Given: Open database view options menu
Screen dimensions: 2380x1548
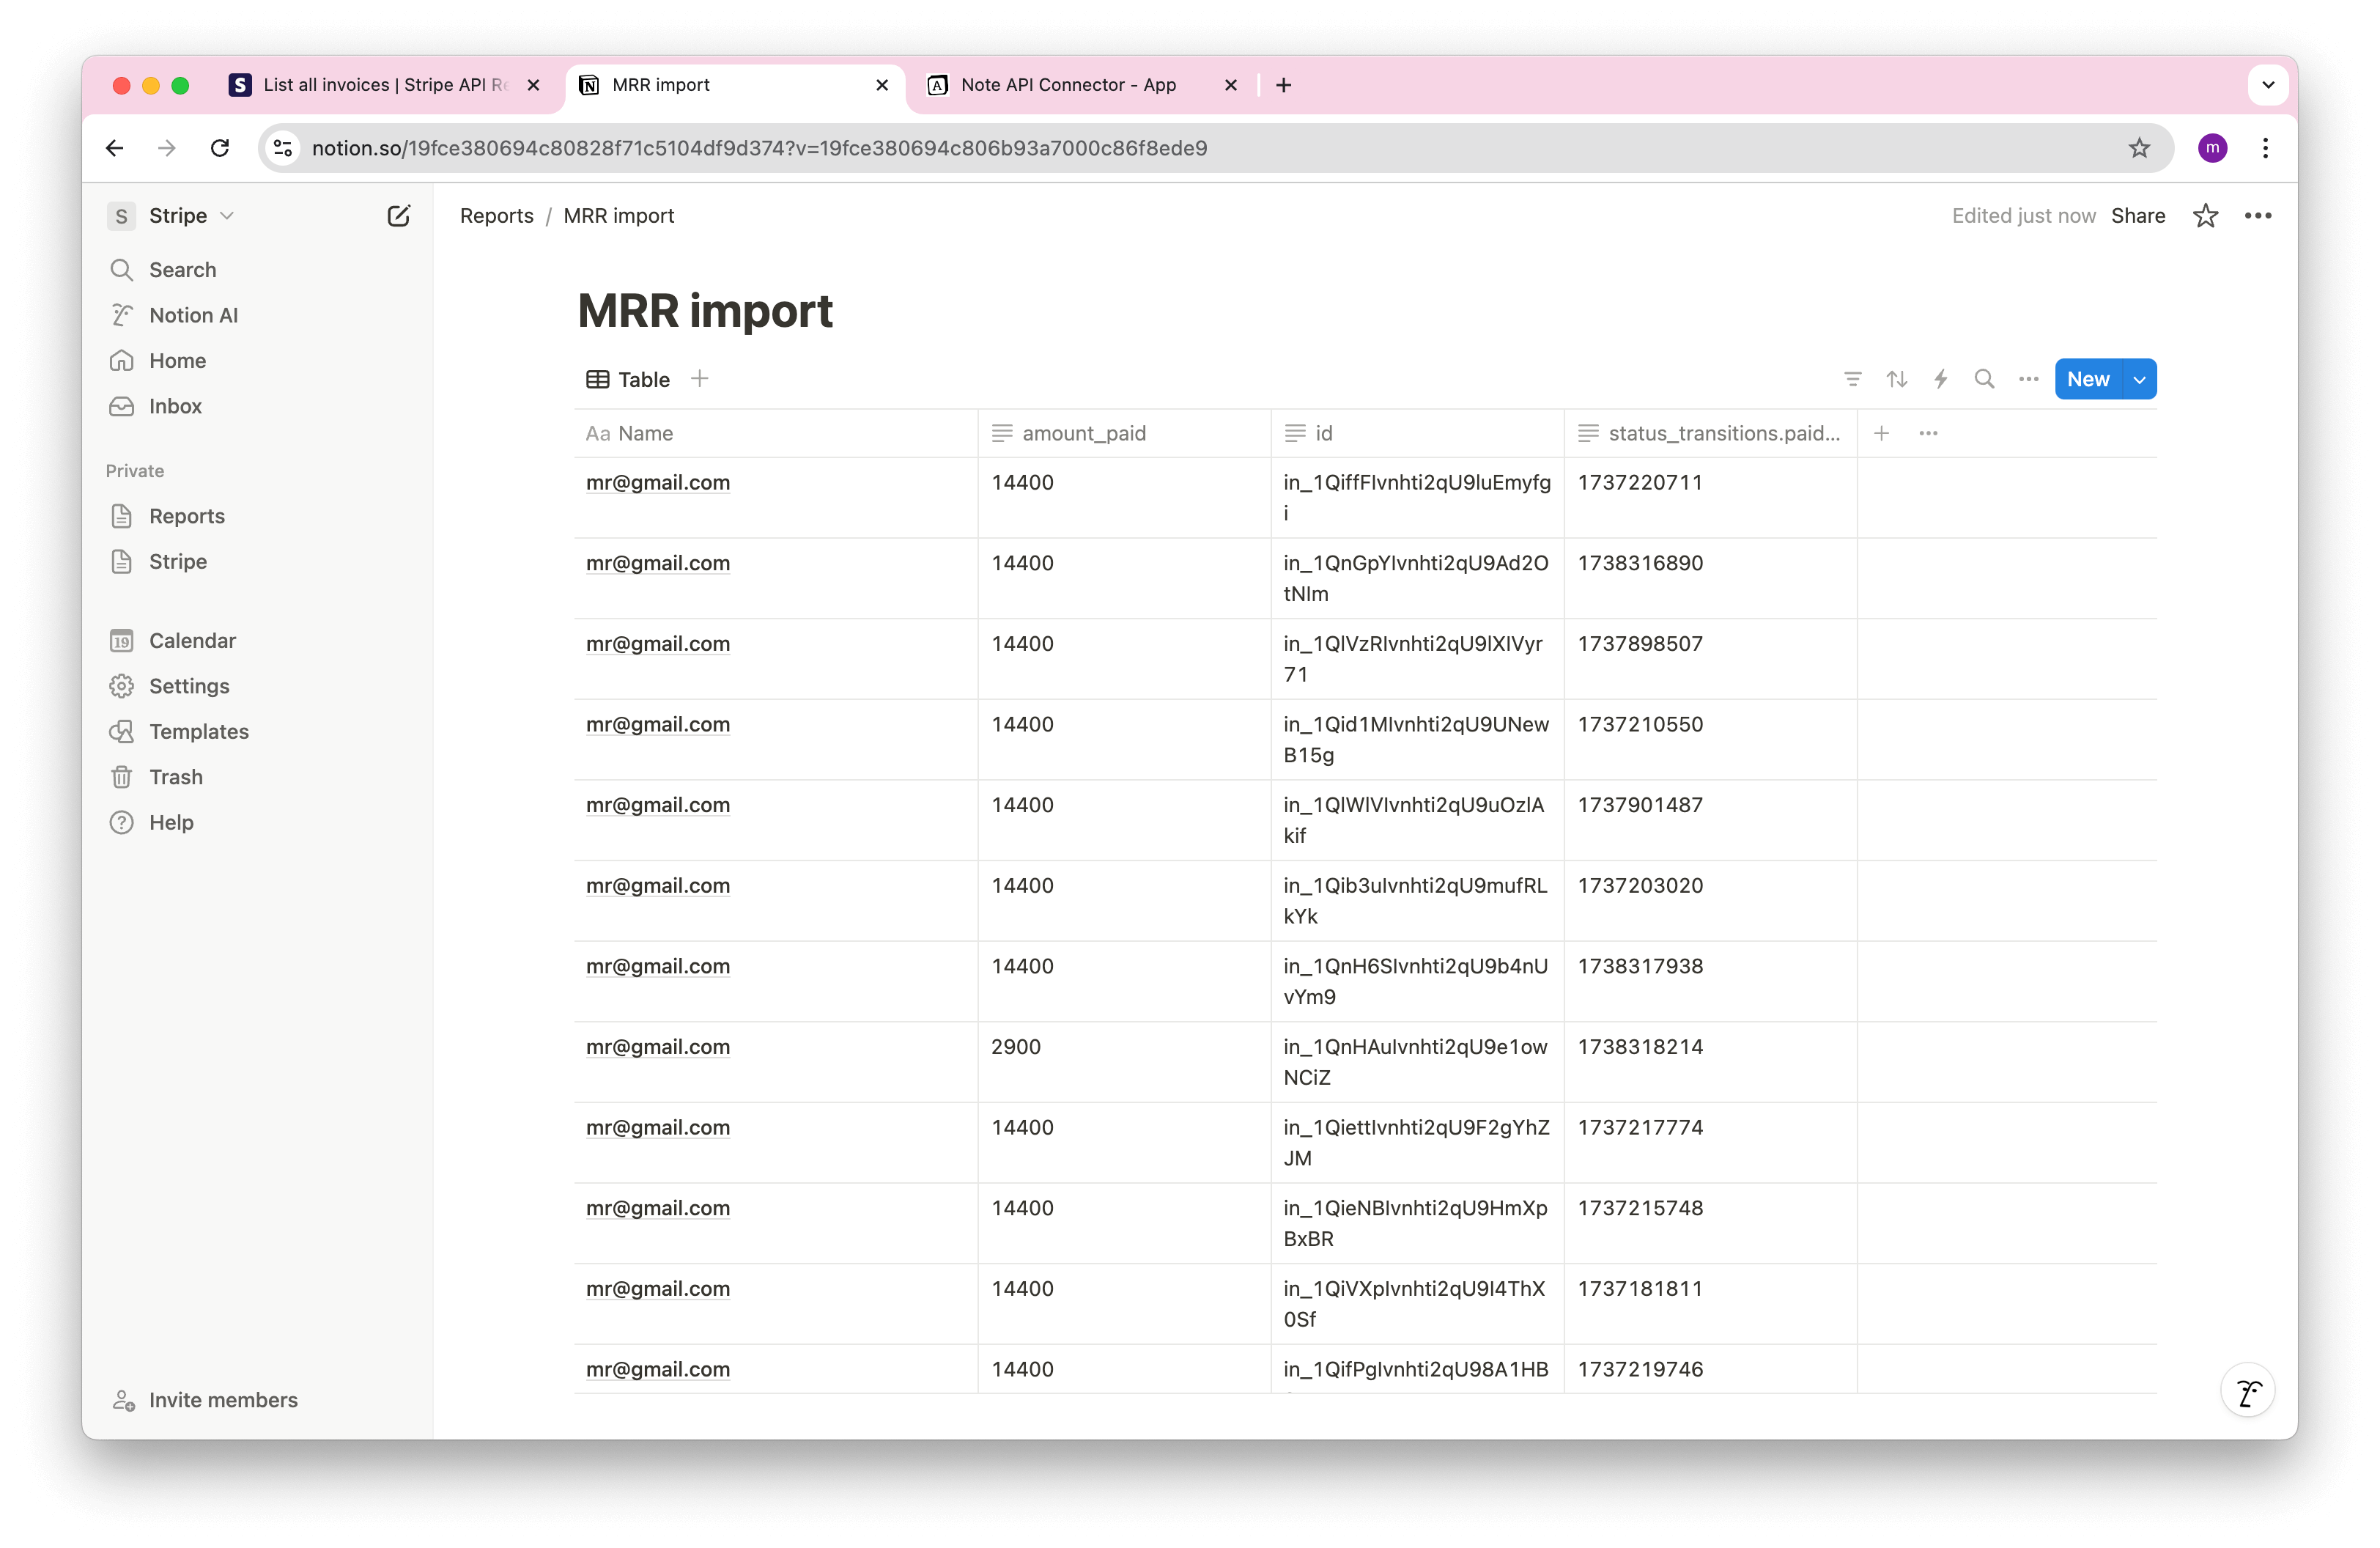Looking at the screenshot, I should 2029,379.
